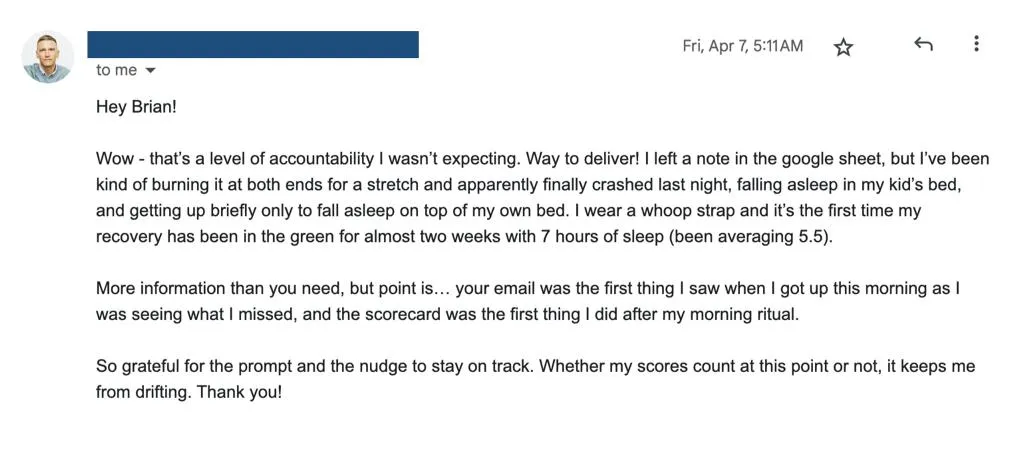The width and height of the screenshot is (1033, 466).
Task: Click the reply arrow icon
Action: point(923,45)
